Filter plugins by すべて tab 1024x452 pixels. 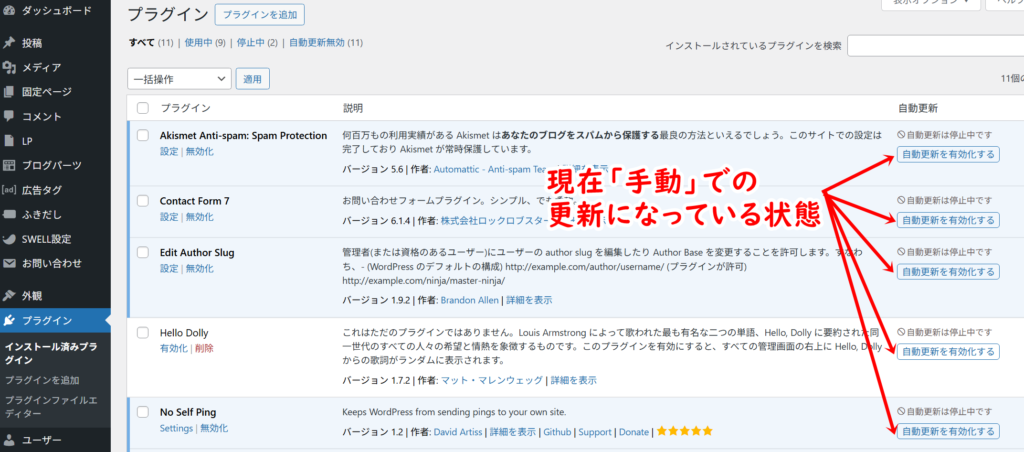tap(142, 42)
